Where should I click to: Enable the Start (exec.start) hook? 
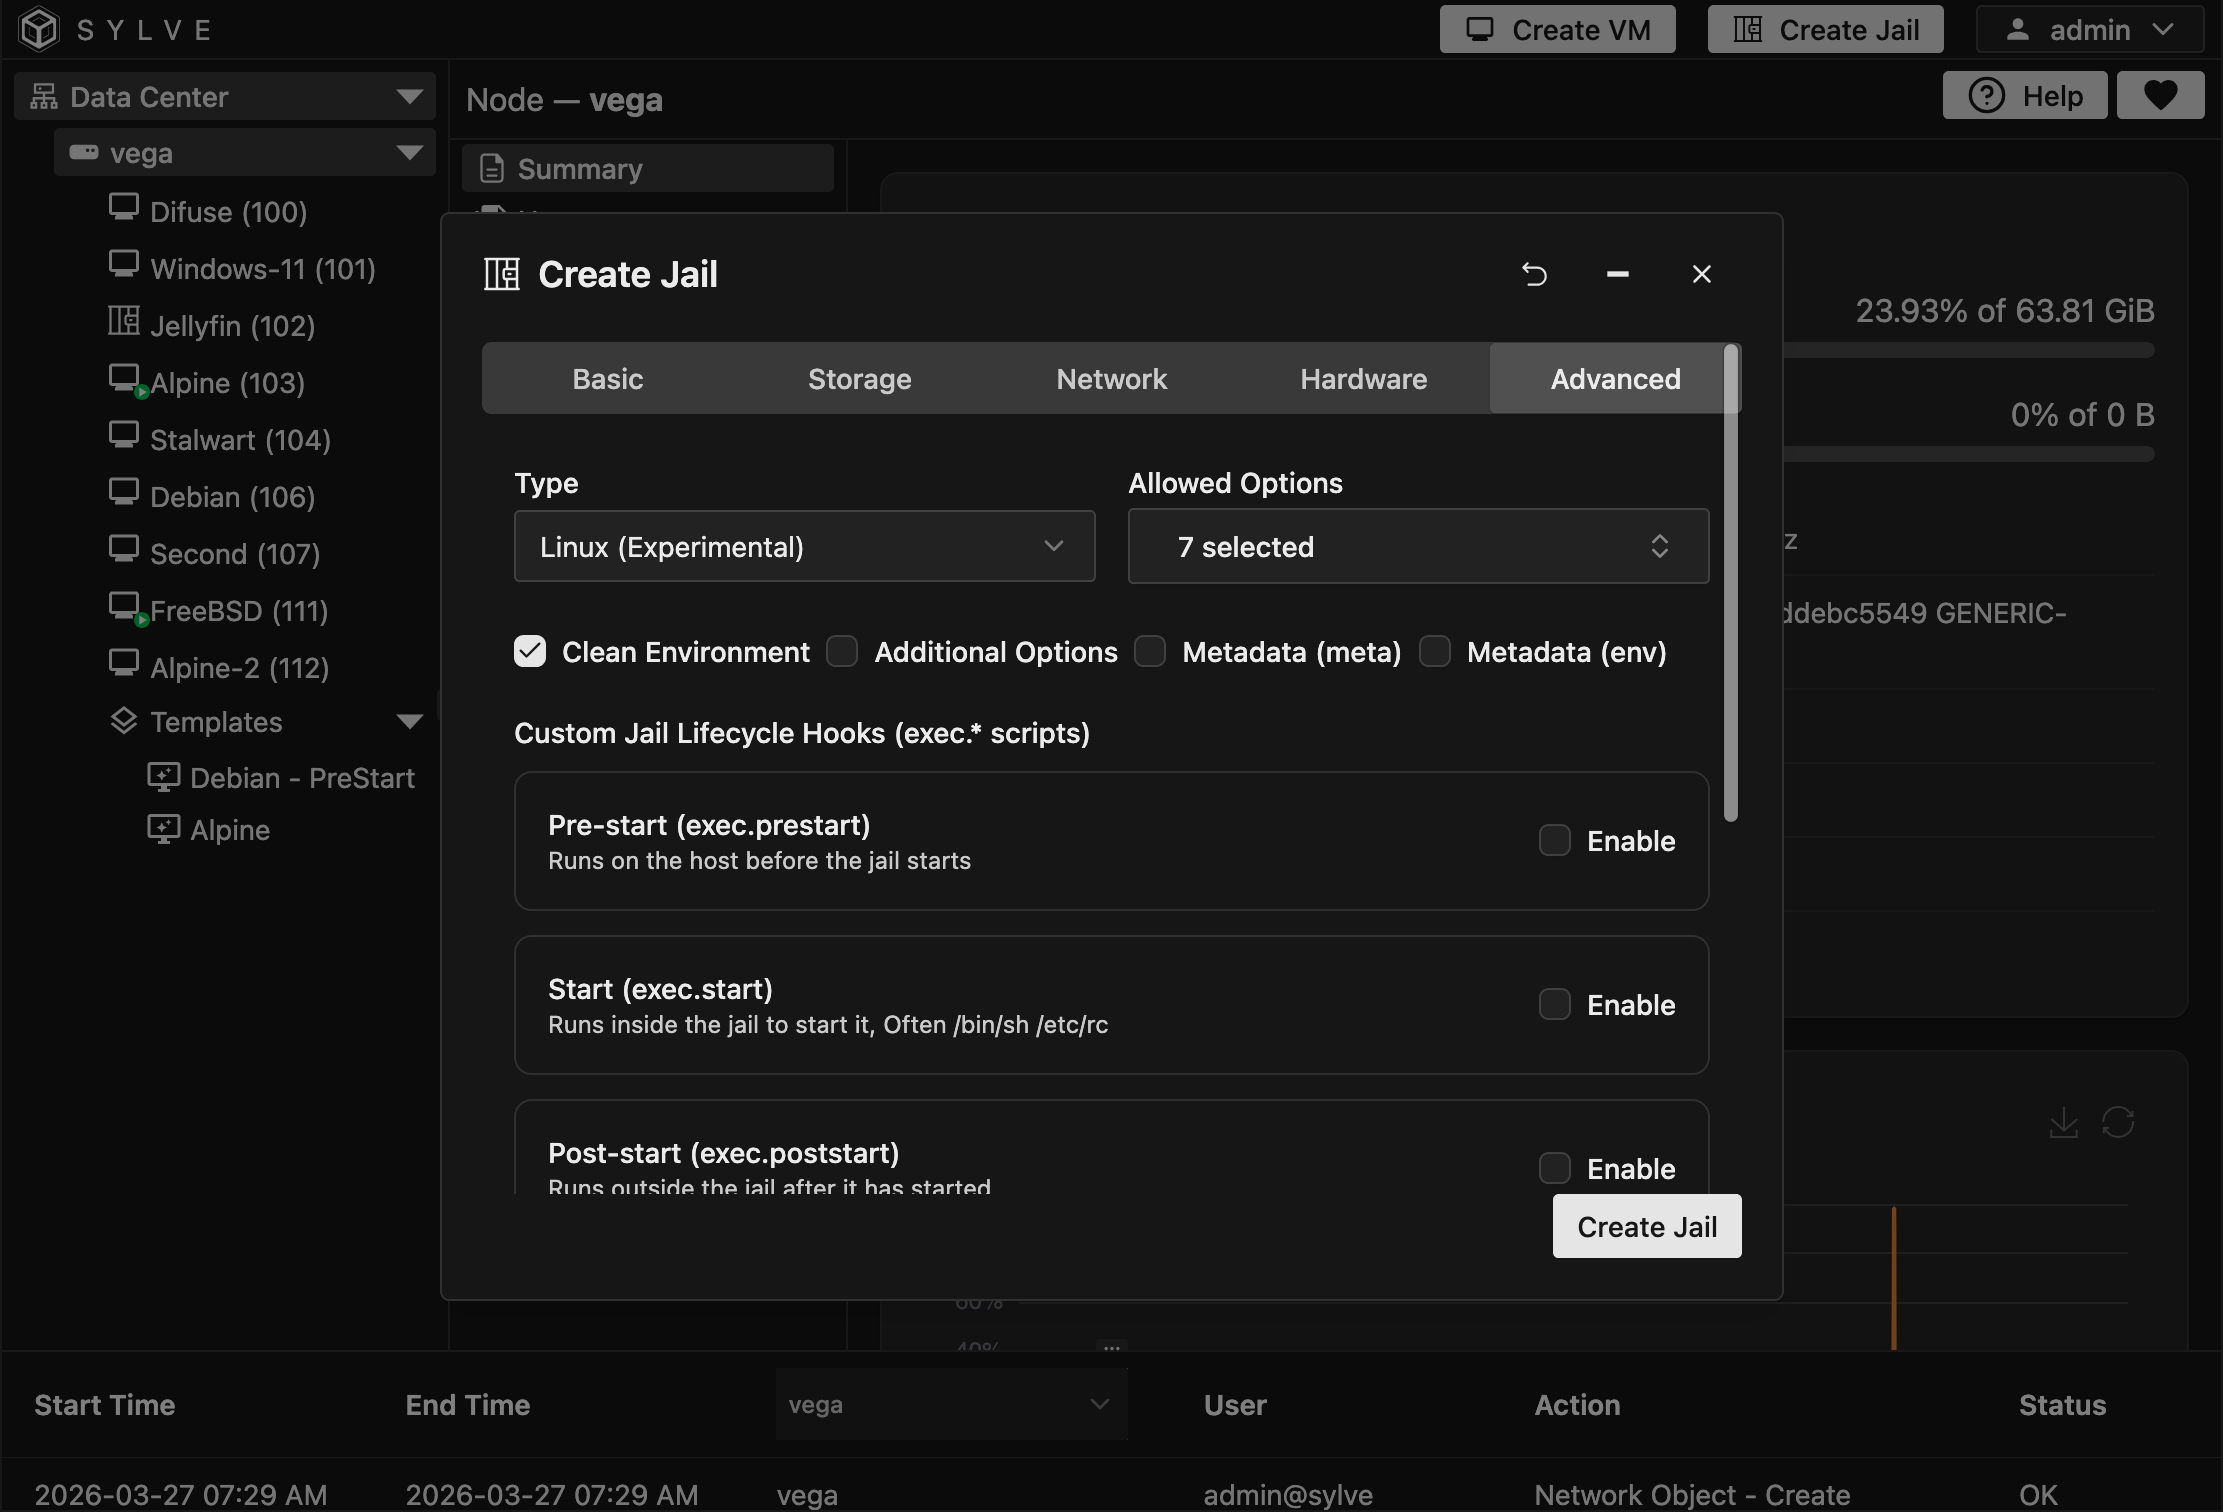[1555, 1004]
